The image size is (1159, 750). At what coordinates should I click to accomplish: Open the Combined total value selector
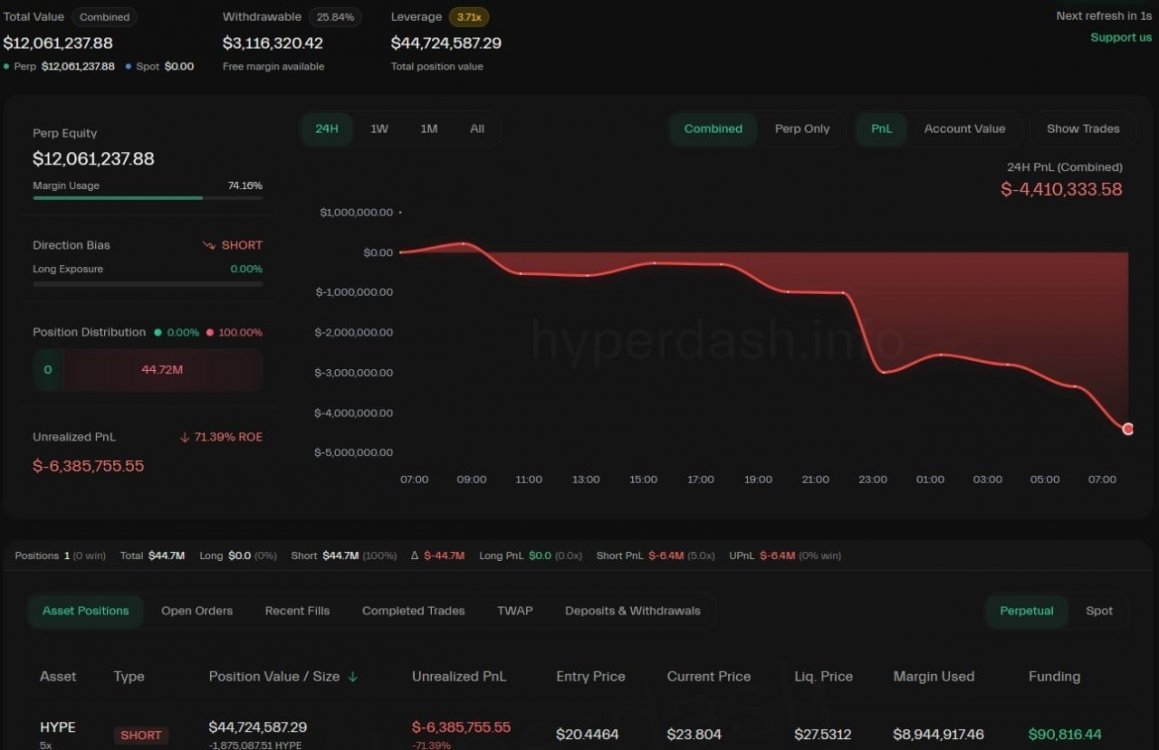coord(104,17)
